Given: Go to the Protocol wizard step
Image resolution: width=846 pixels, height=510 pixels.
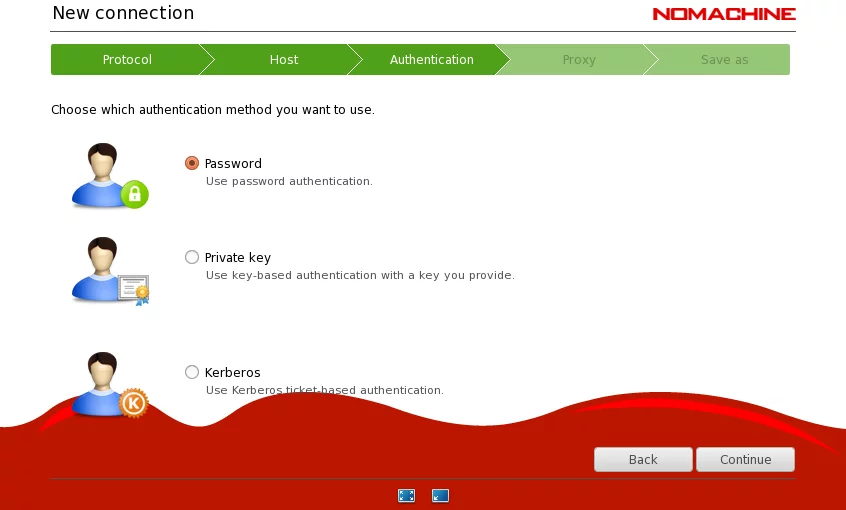Looking at the screenshot, I should pos(127,60).
